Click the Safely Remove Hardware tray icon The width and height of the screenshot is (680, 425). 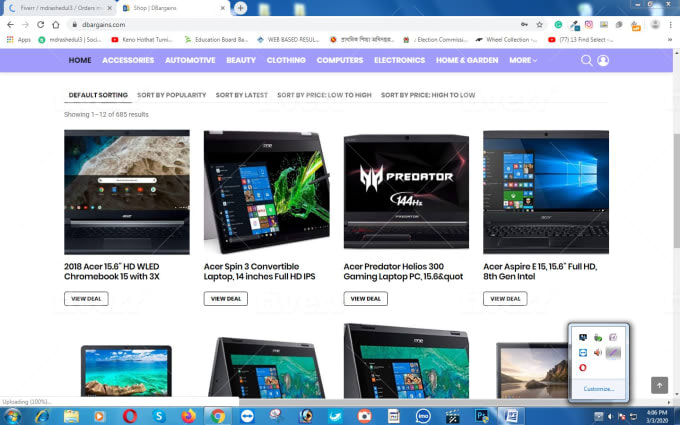coord(598,337)
